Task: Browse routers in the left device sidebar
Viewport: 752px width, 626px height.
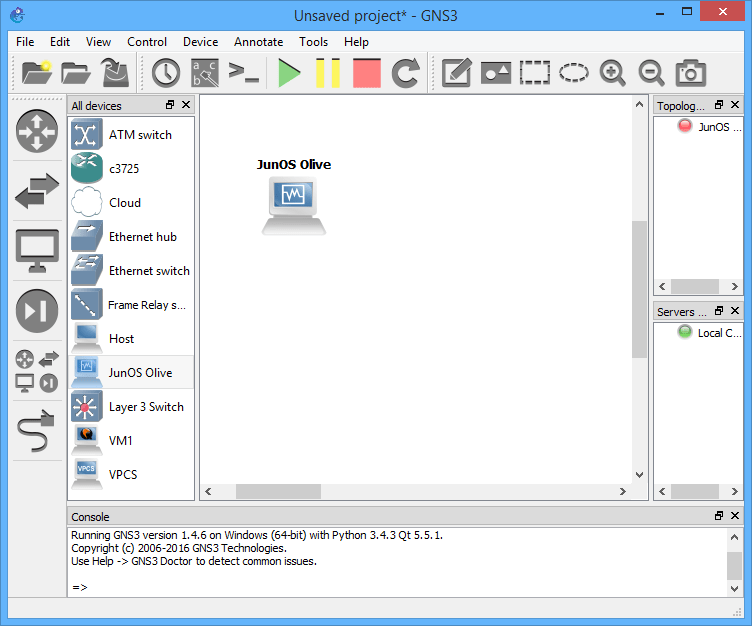Action: pos(37,132)
